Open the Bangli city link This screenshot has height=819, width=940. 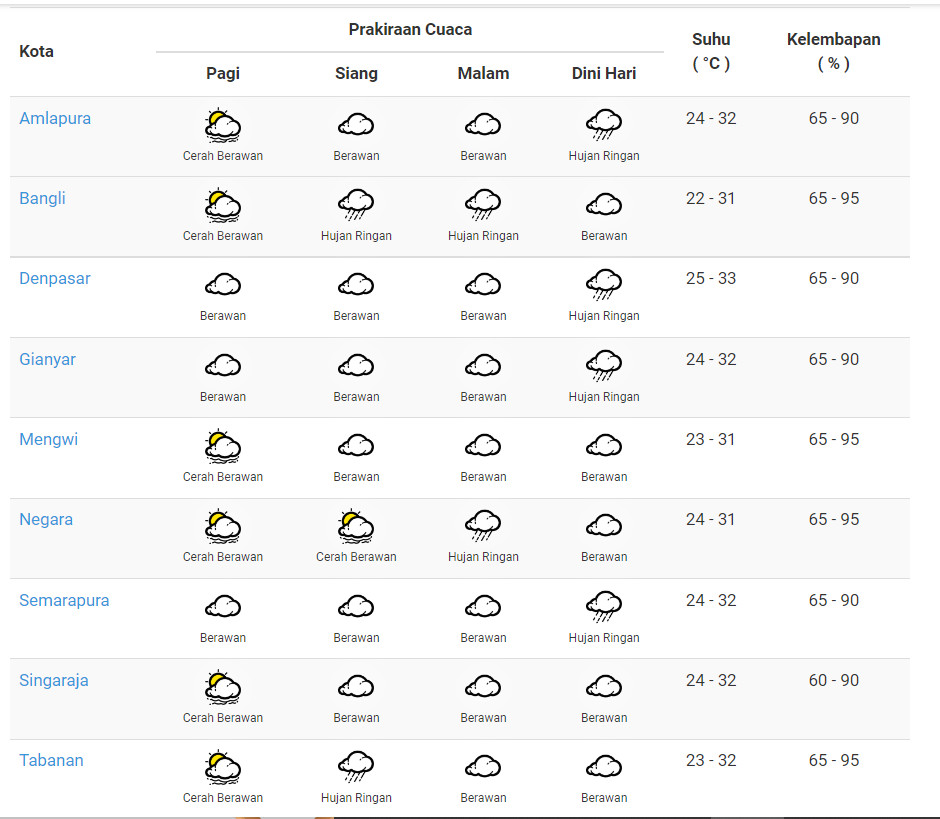point(42,198)
